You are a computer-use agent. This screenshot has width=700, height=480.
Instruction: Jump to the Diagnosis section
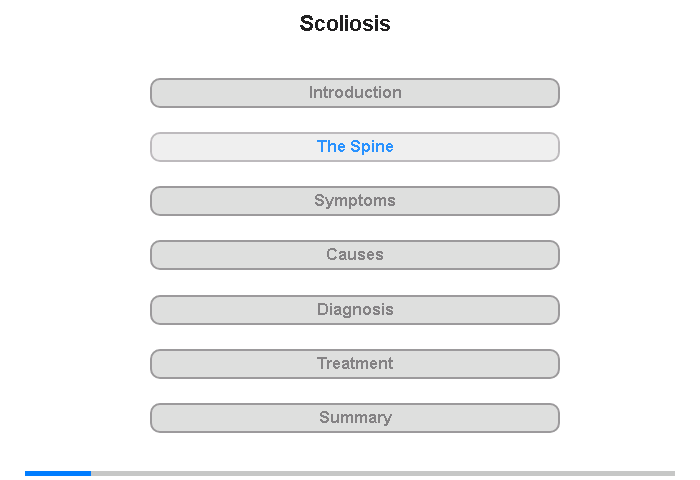[x=355, y=310]
